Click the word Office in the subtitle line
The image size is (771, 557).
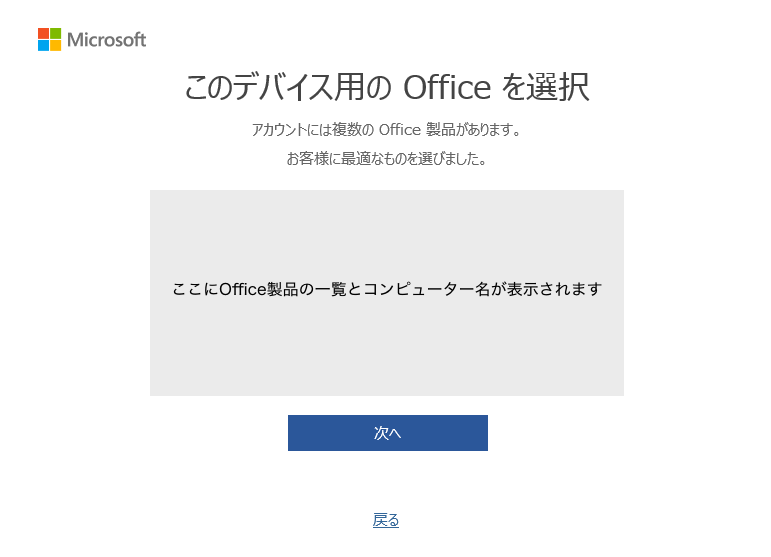[x=400, y=130]
